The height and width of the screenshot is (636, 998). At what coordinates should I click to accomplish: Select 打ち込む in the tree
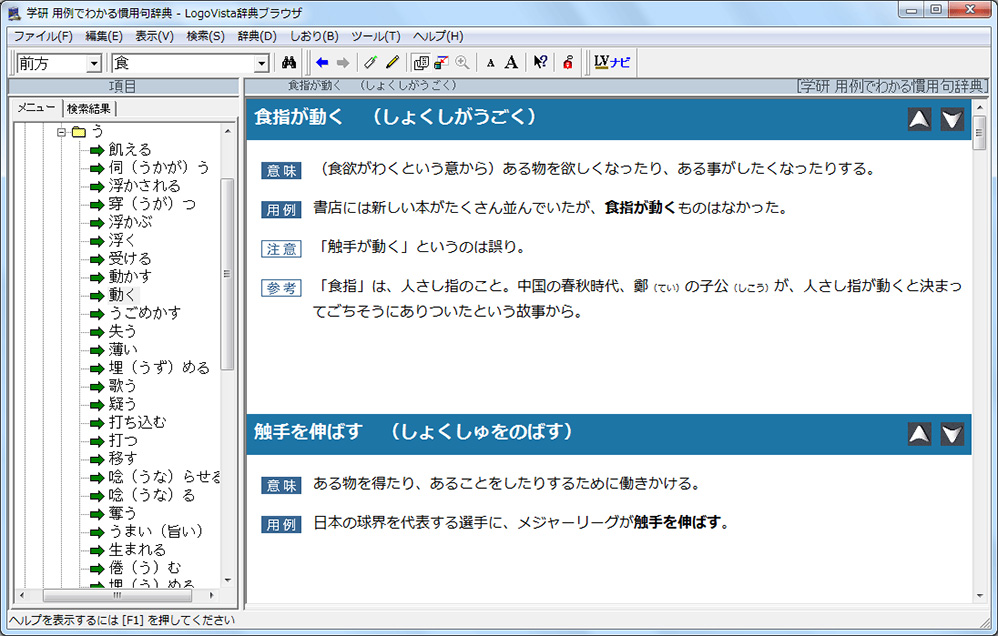click(x=137, y=422)
